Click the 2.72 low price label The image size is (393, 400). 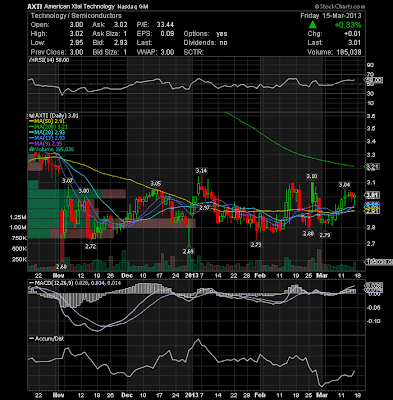[90, 246]
